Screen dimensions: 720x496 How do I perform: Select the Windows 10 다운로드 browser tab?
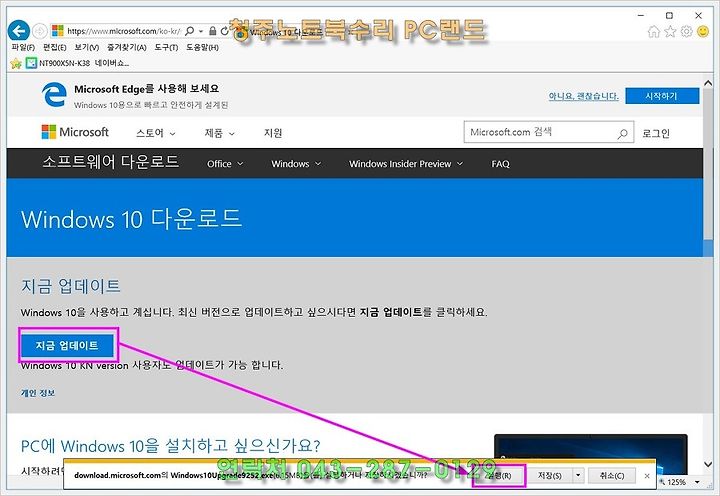coord(285,32)
